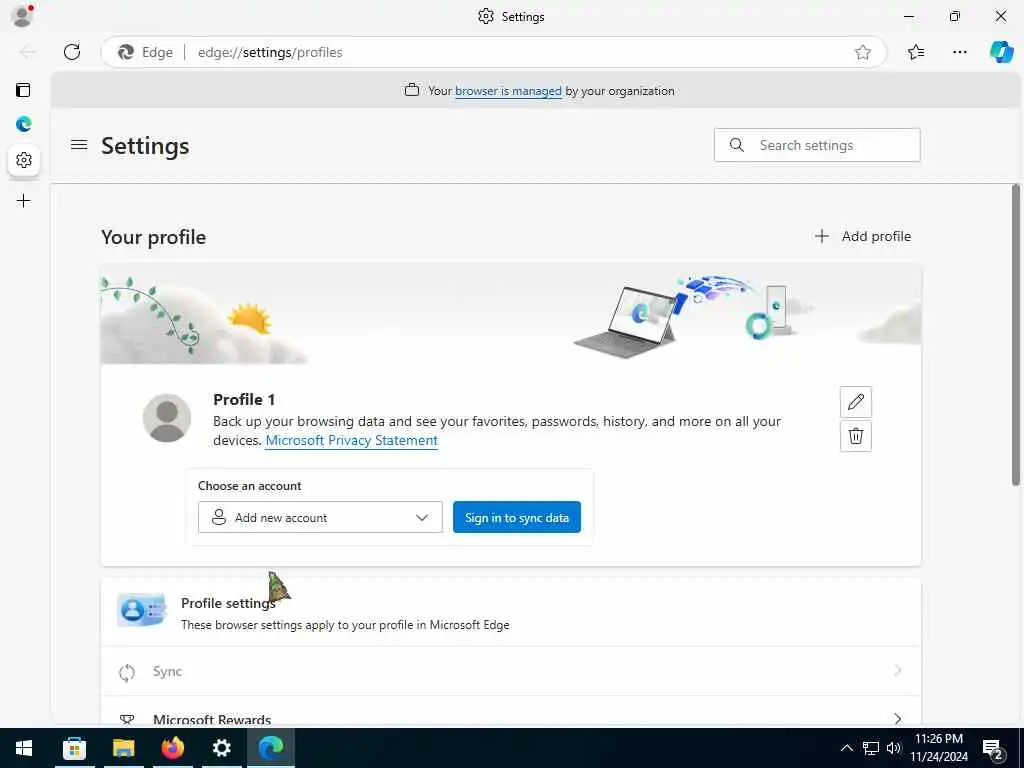Open the browser is managed link

point(508,91)
